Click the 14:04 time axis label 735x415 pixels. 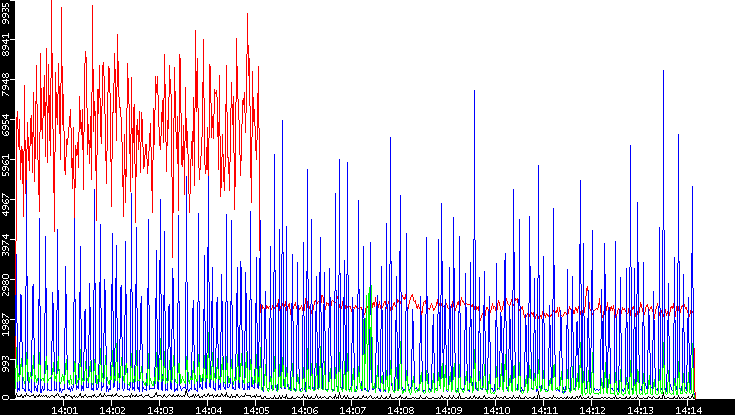click(208, 410)
